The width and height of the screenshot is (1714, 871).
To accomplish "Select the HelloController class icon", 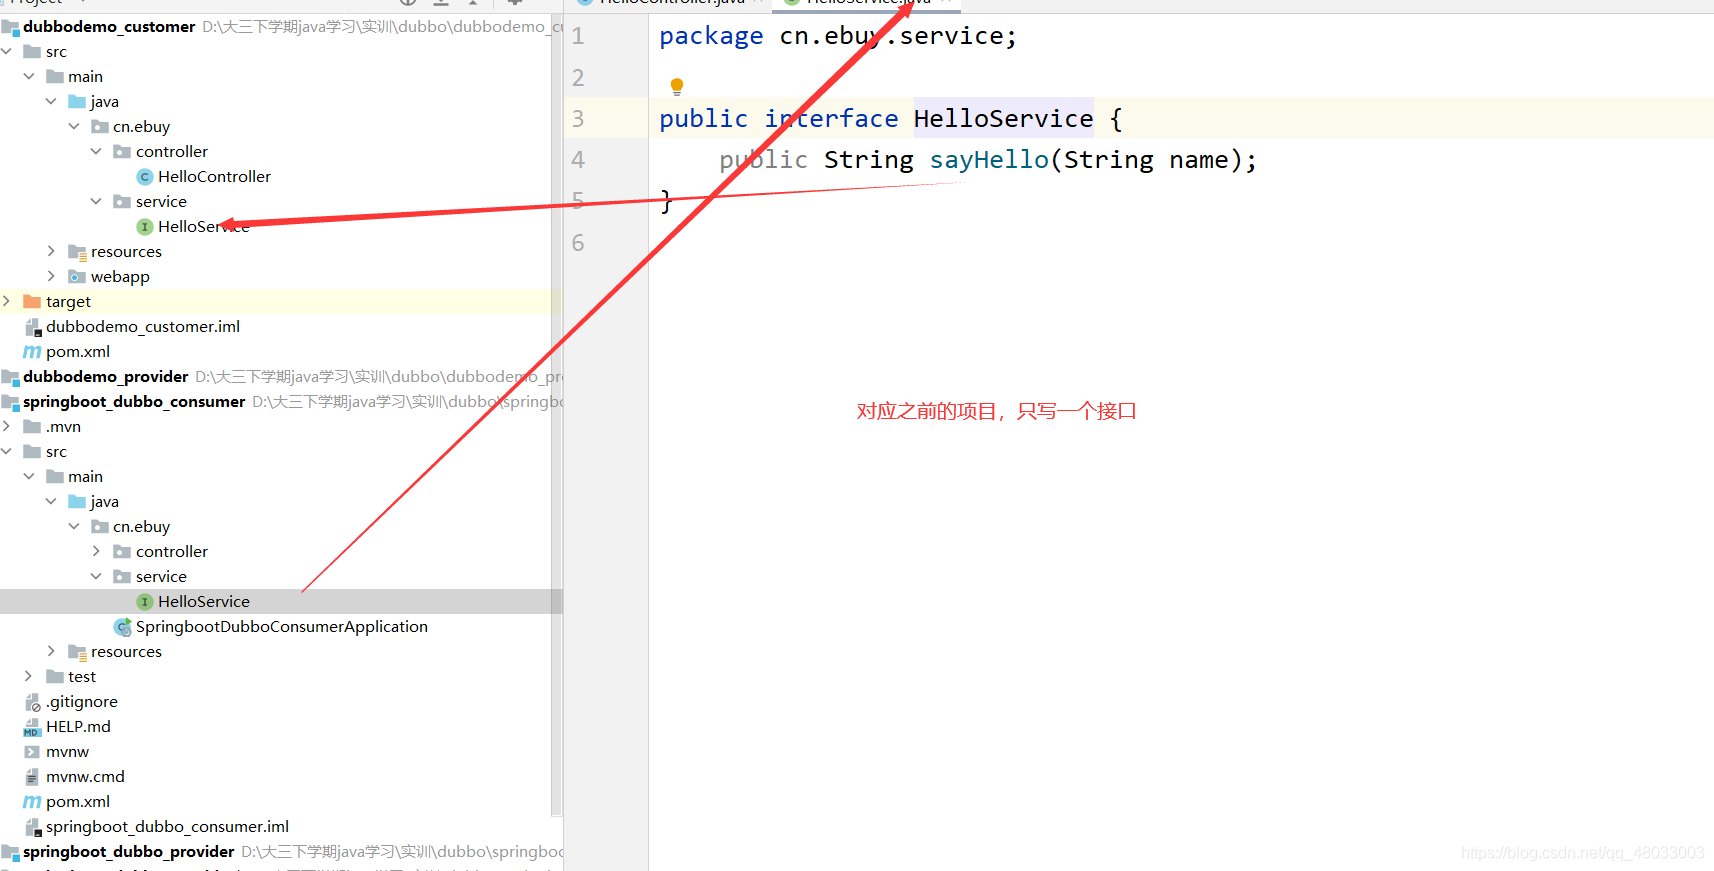I will coord(145,177).
